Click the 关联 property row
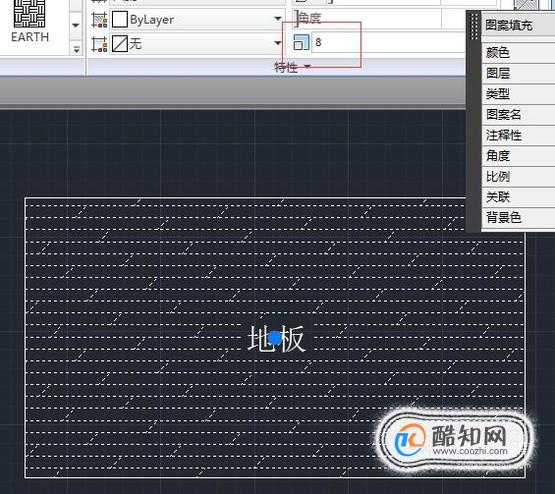Screen dimensions: 555x494 [x=518, y=197]
